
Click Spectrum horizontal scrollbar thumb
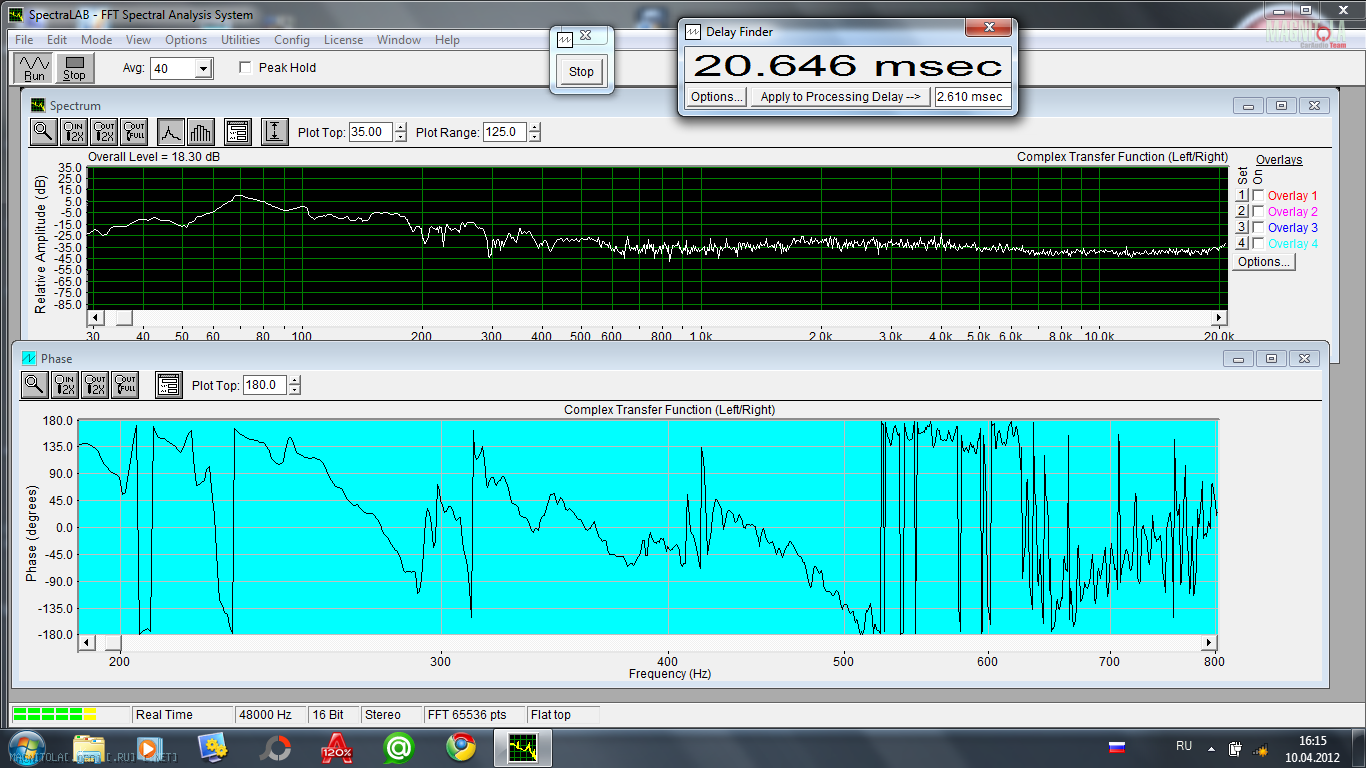122,318
